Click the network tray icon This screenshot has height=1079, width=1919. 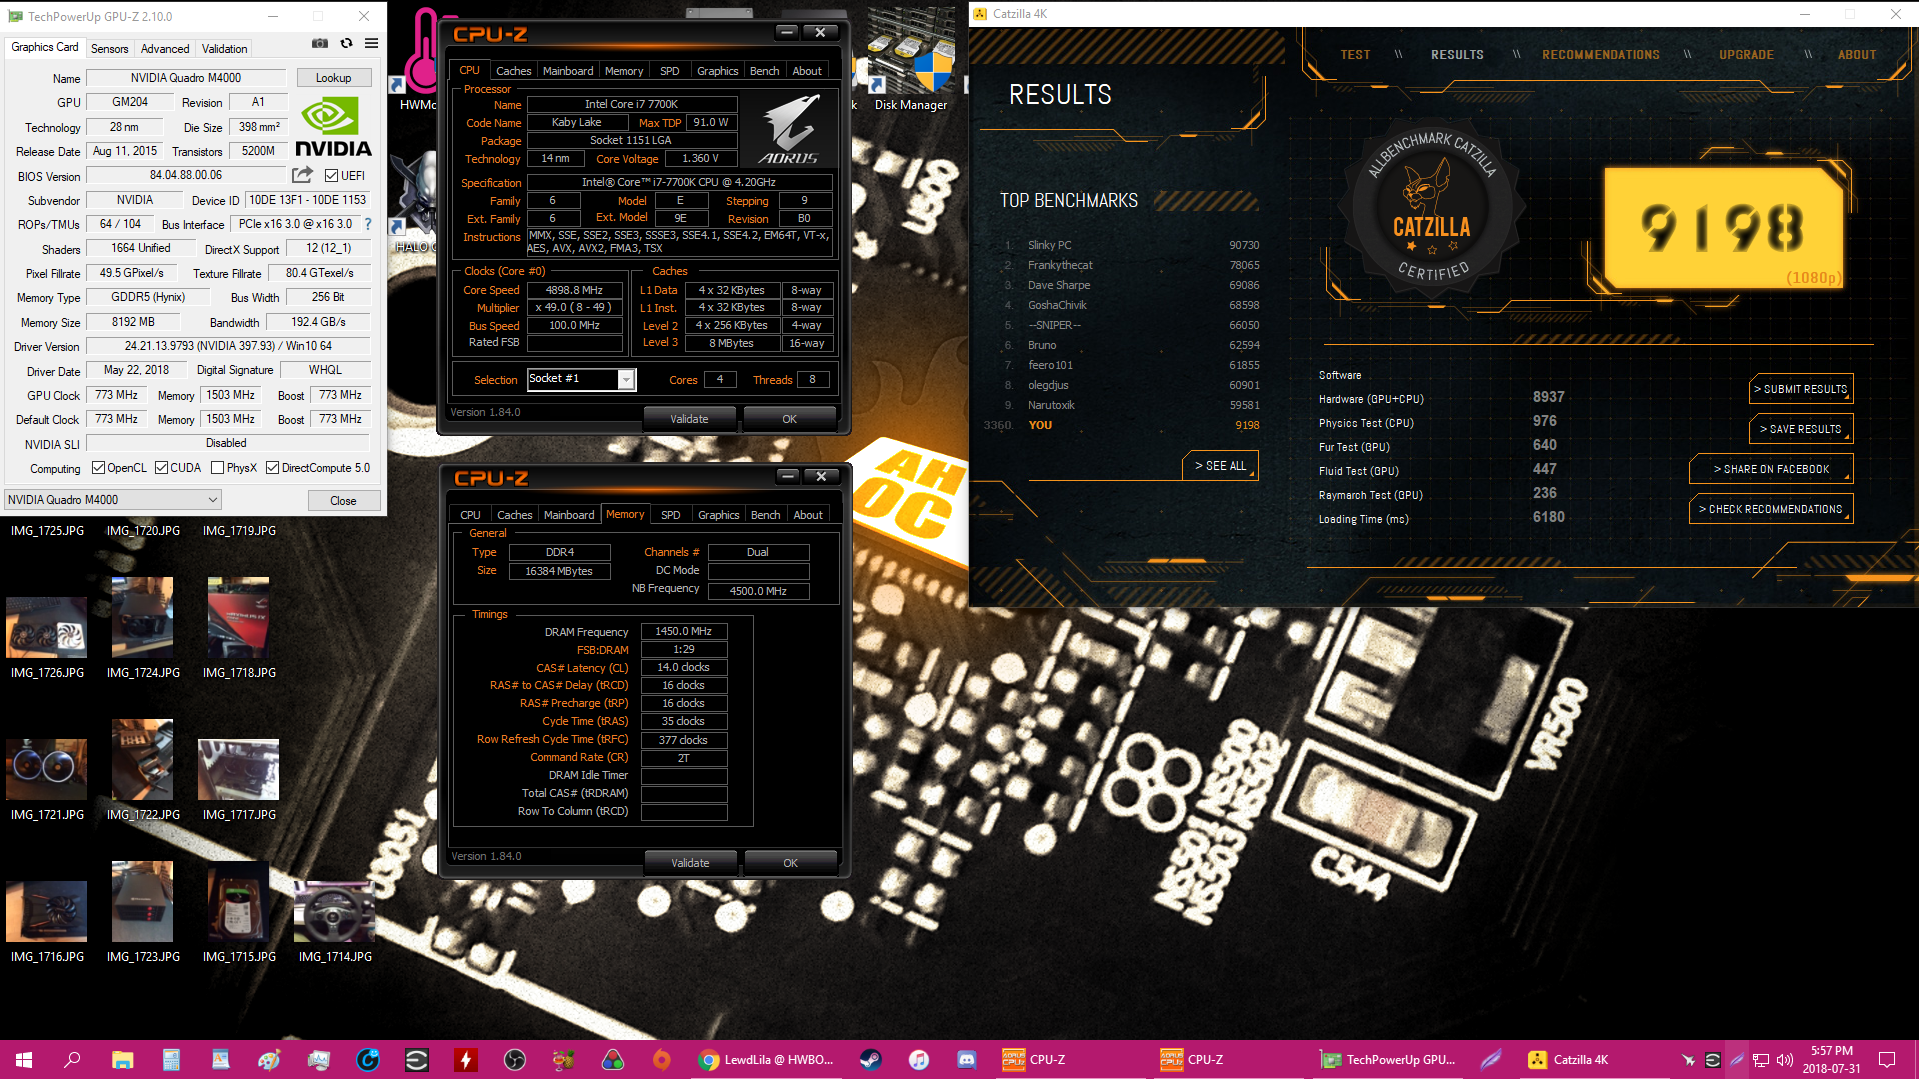[x=1761, y=1059]
